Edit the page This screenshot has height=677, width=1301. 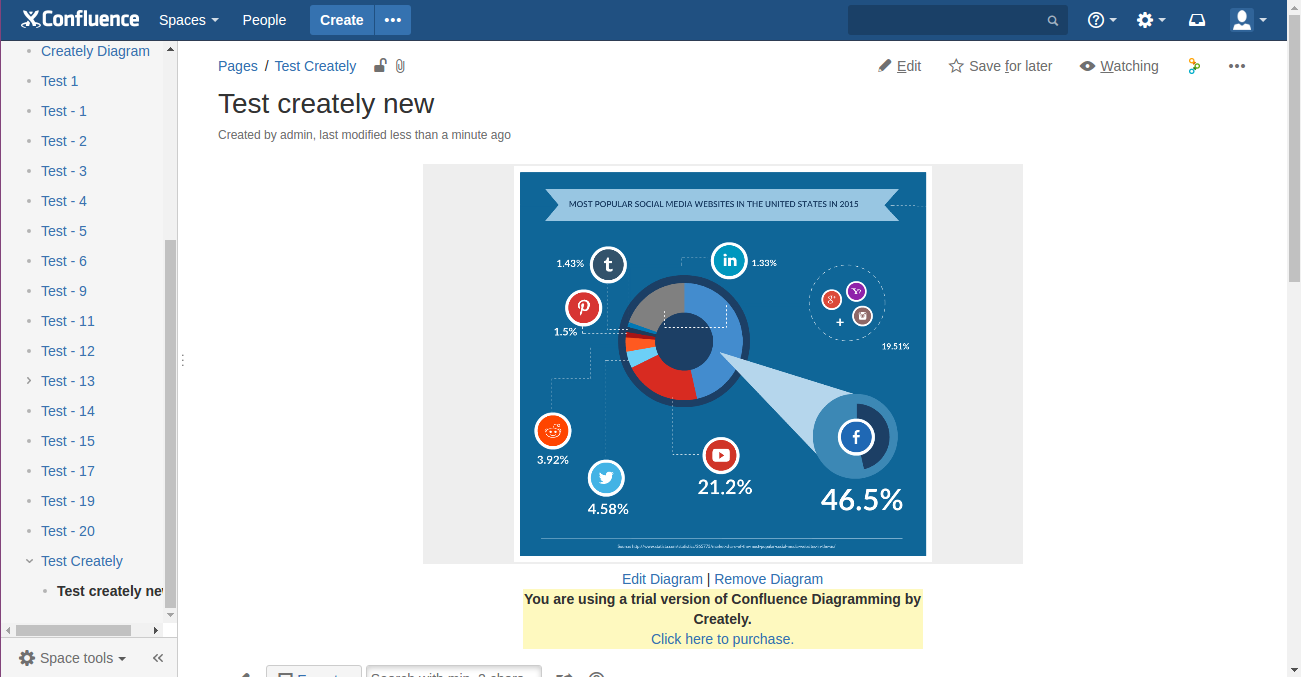click(x=900, y=66)
